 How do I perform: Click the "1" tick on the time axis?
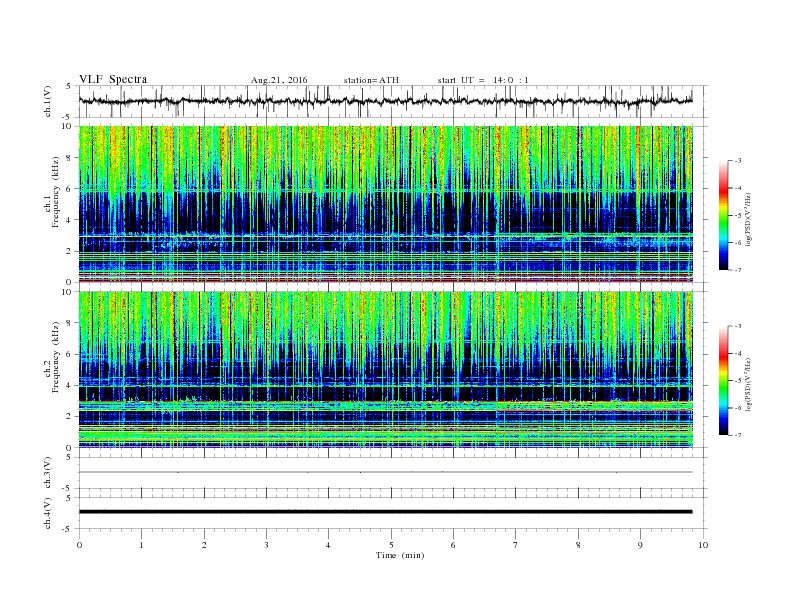pos(141,545)
